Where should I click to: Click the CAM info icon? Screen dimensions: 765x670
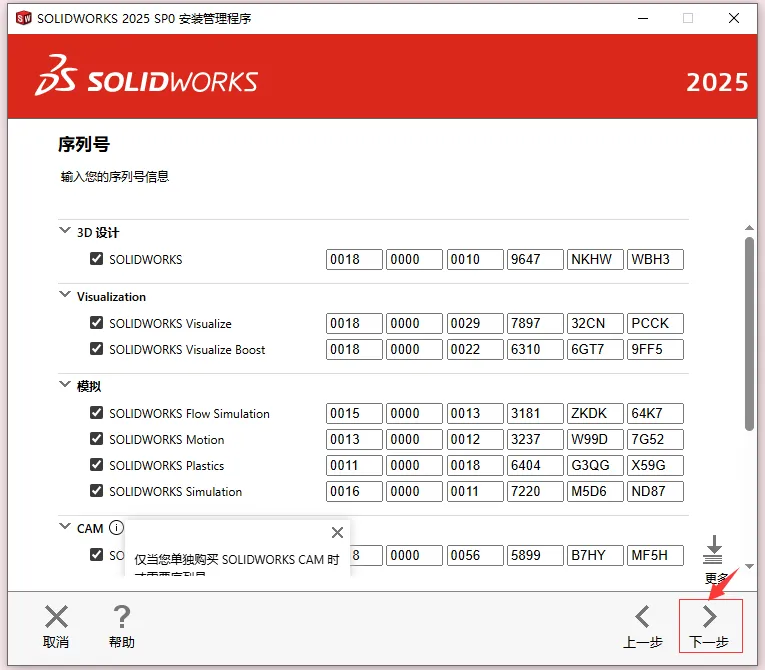[116, 528]
